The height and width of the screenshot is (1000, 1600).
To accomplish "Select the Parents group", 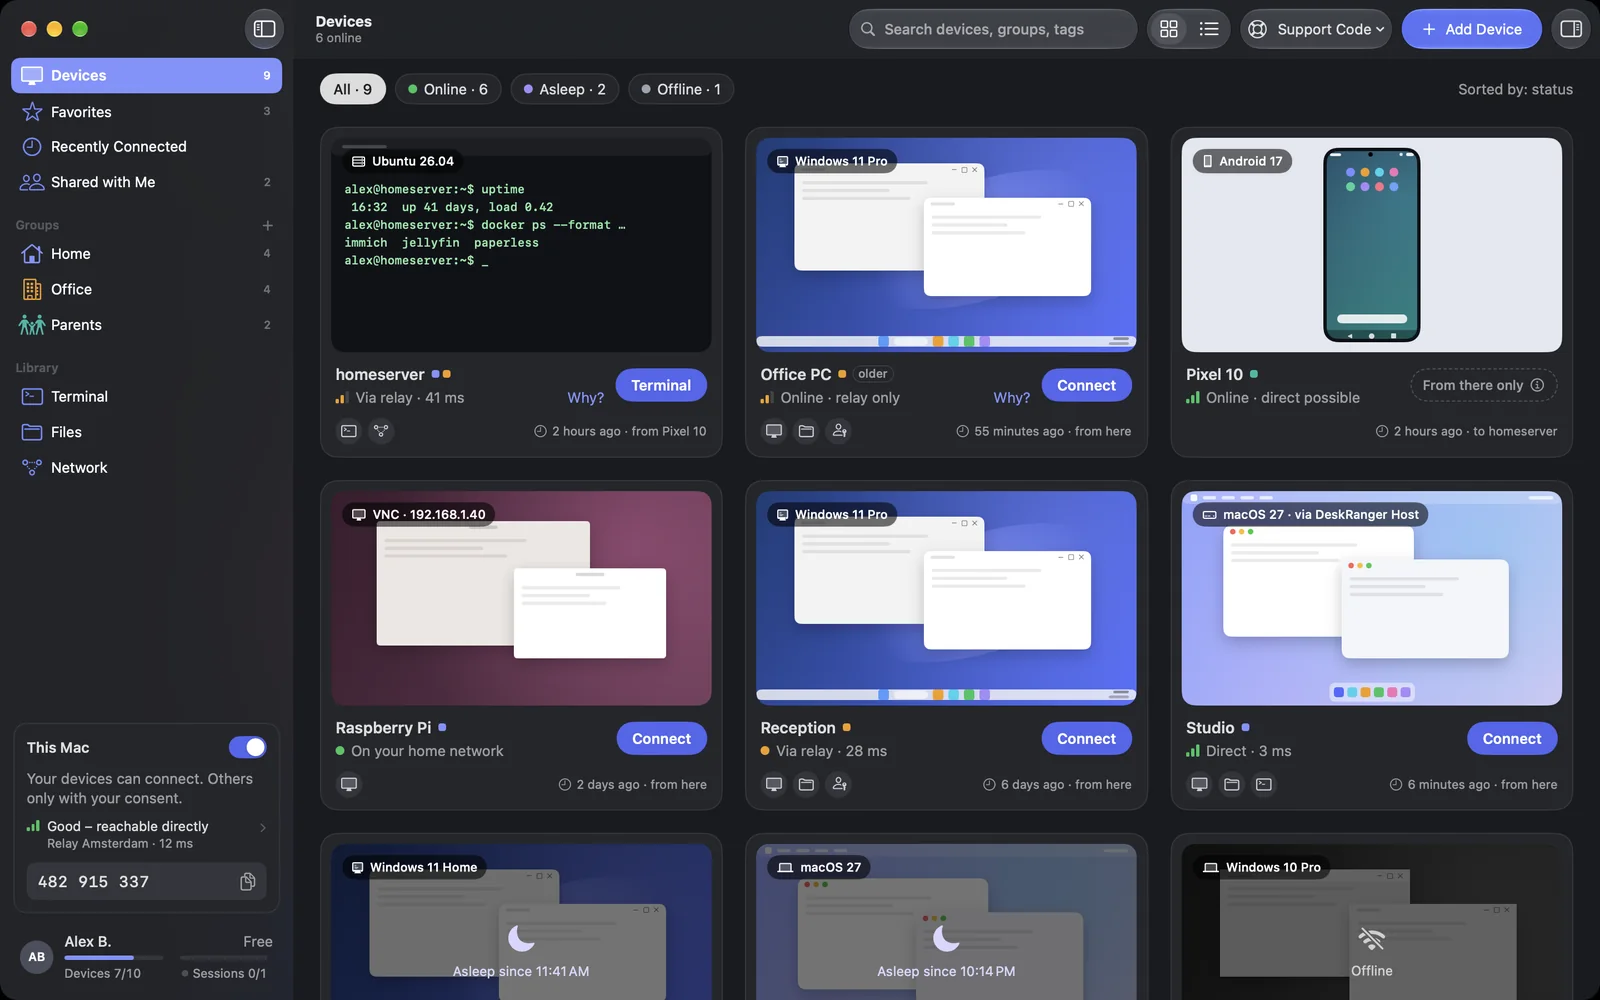I will coord(146,325).
